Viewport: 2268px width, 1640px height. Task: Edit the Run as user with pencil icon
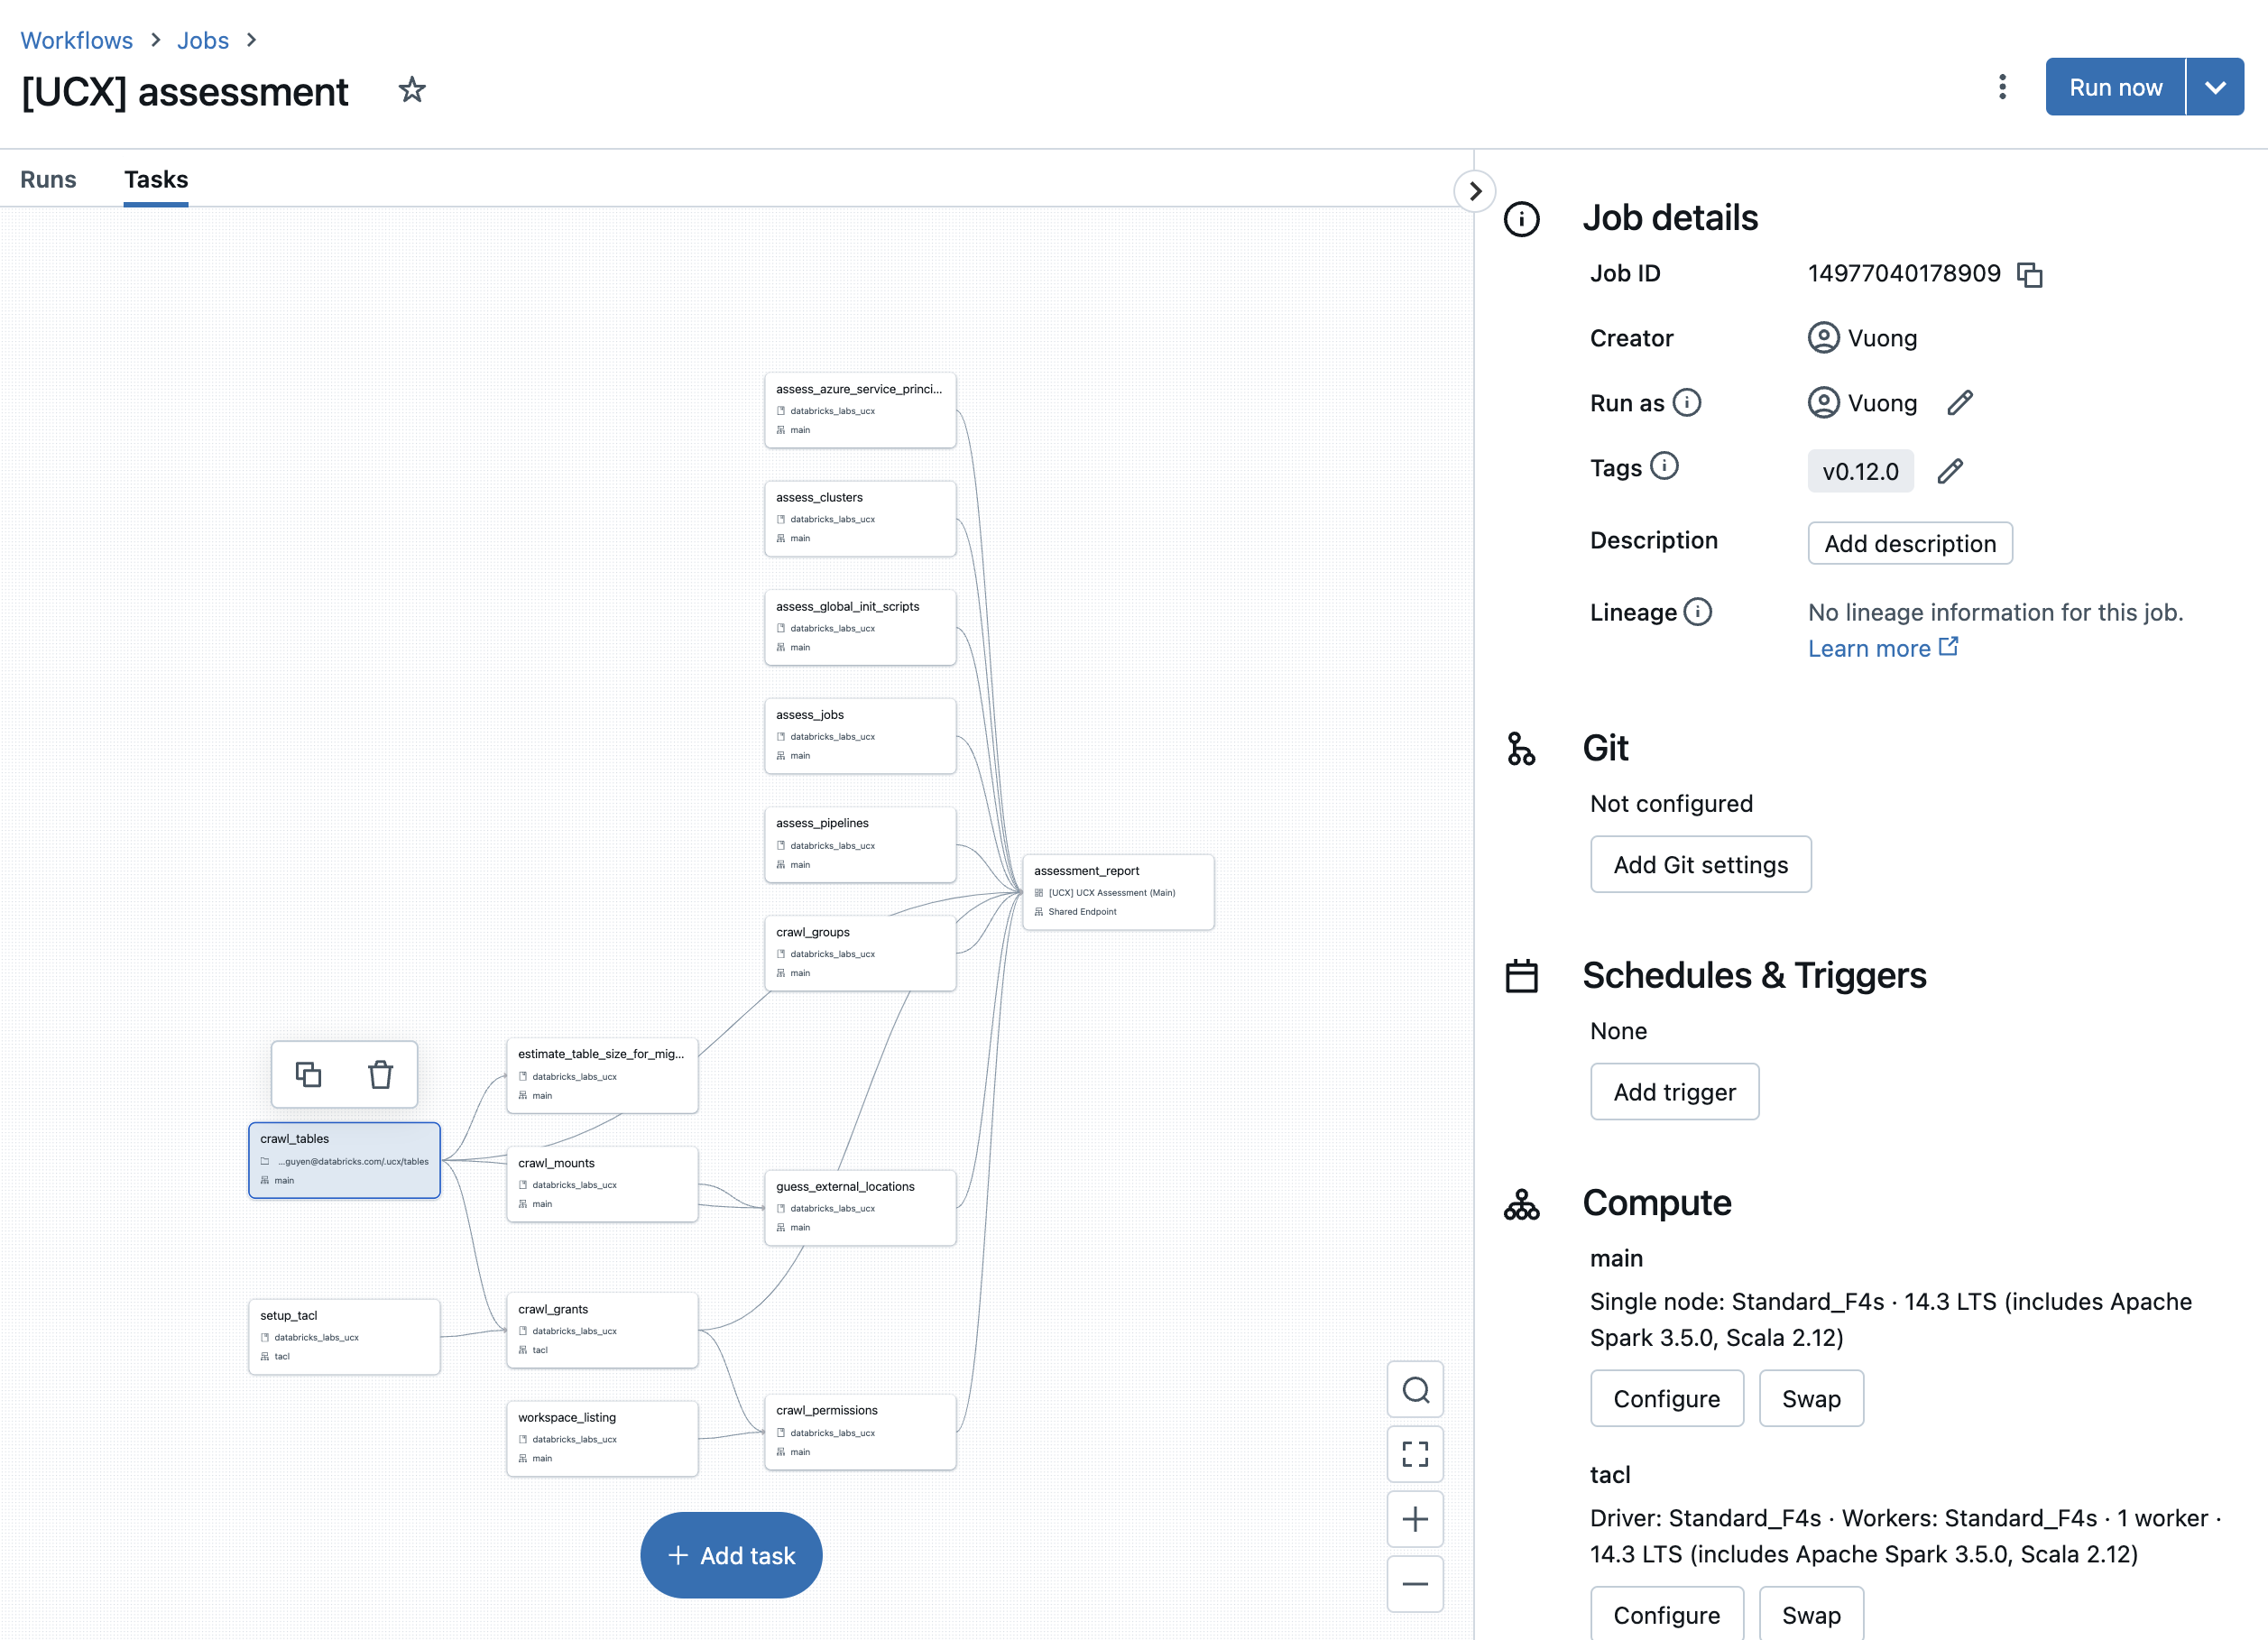click(x=1959, y=403)
